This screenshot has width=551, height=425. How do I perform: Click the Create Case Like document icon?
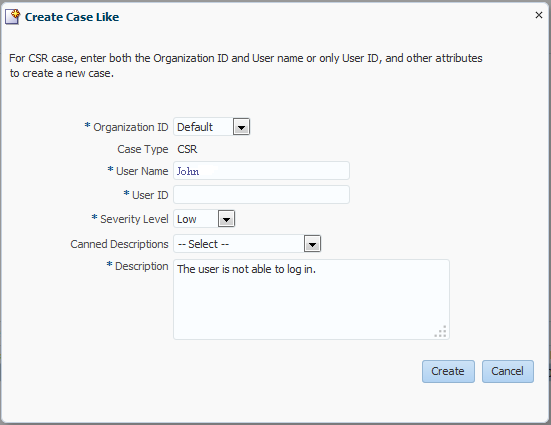[13, 17]
